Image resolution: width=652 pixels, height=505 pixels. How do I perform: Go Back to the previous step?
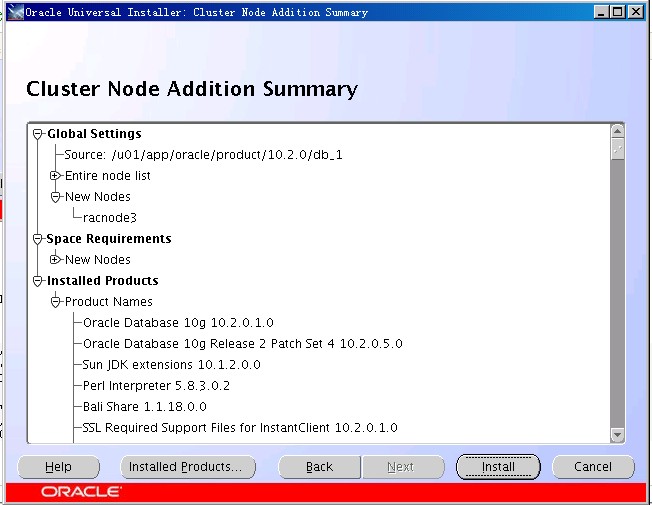(x=319, y=467)
